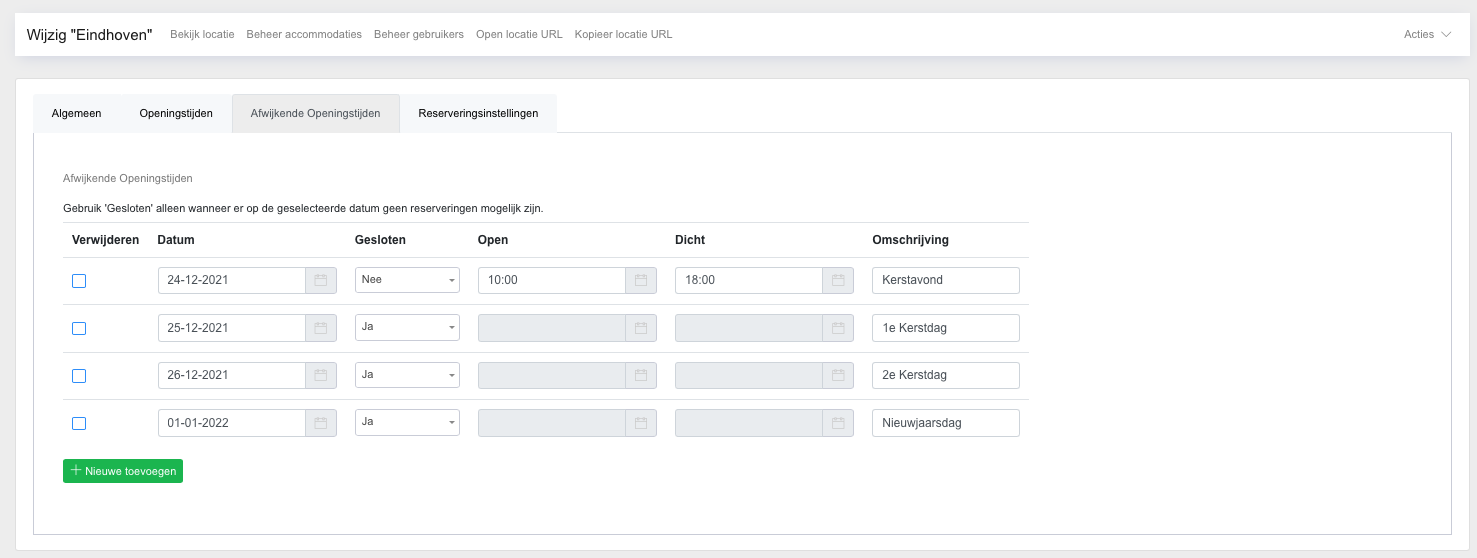This screenshot has height=558, width=1477.
Task: Click time picker icon beside 18:00 Dicht field
Action: 838,281
